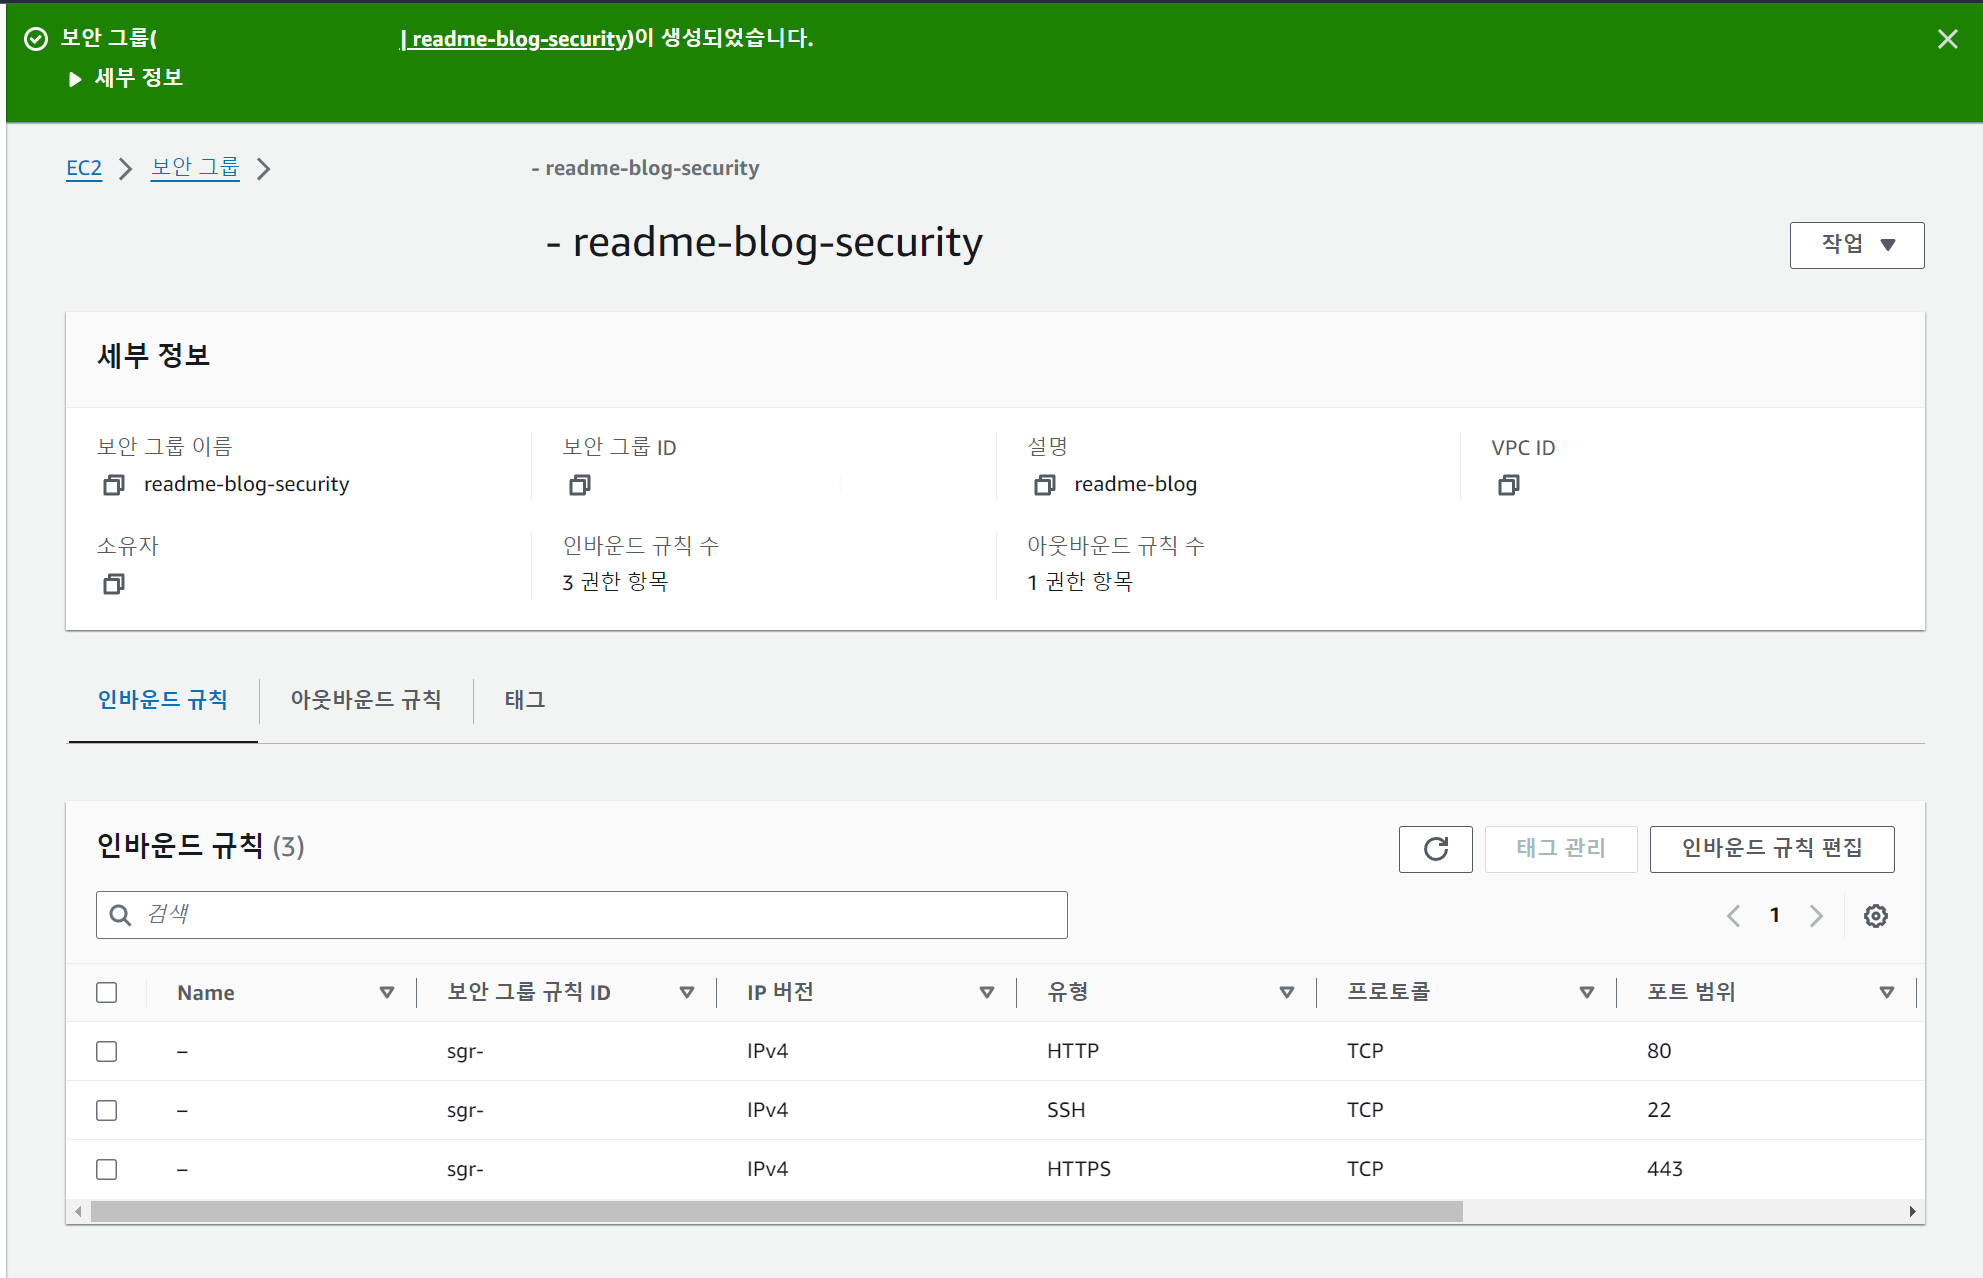
Task: Click the 인바운드 규칙 편집 button
Action: coord(1771,849)
